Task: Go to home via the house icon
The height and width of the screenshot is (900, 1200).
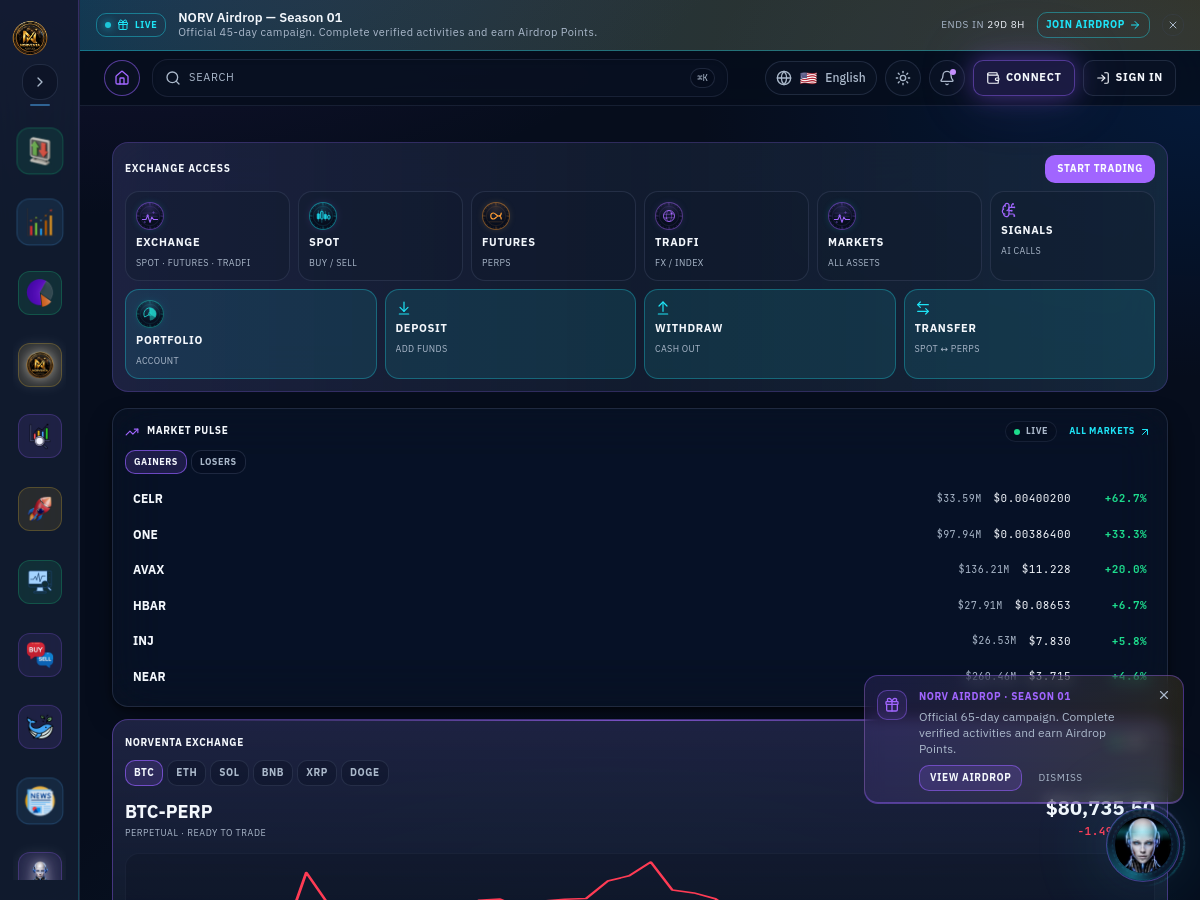Action: (x=122, y=78)
